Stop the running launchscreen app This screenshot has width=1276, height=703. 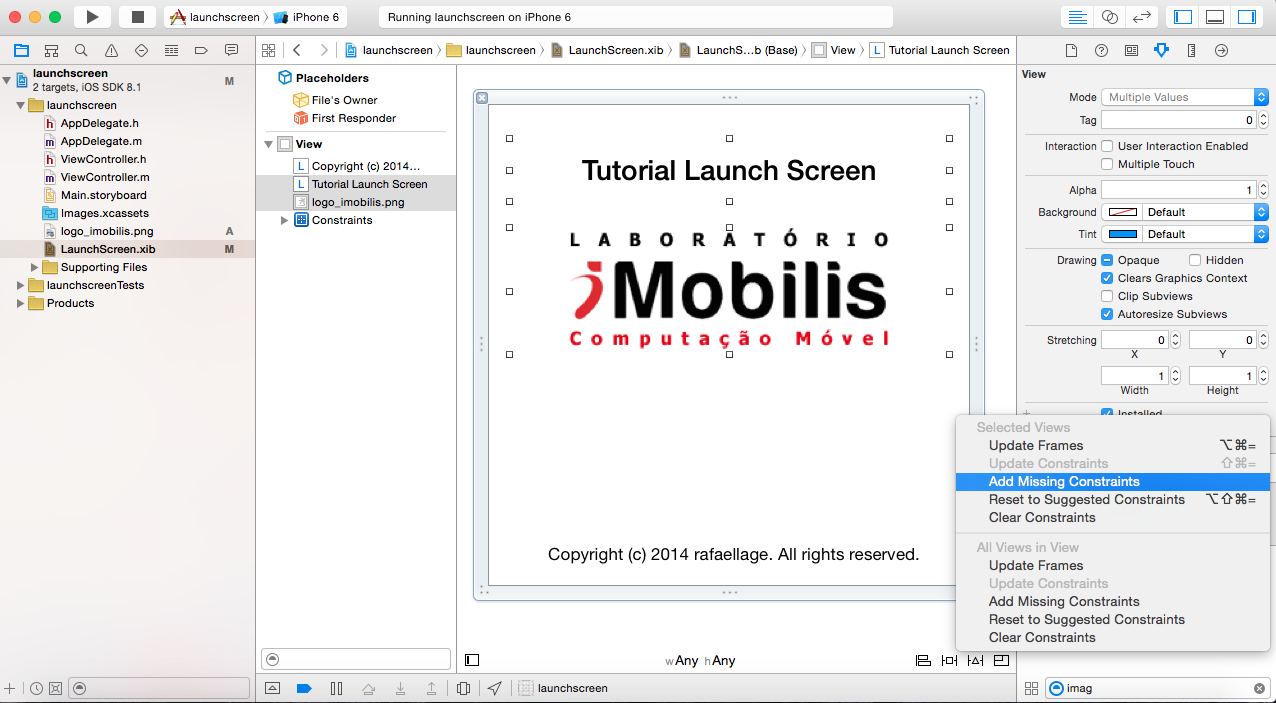(138, 17)
